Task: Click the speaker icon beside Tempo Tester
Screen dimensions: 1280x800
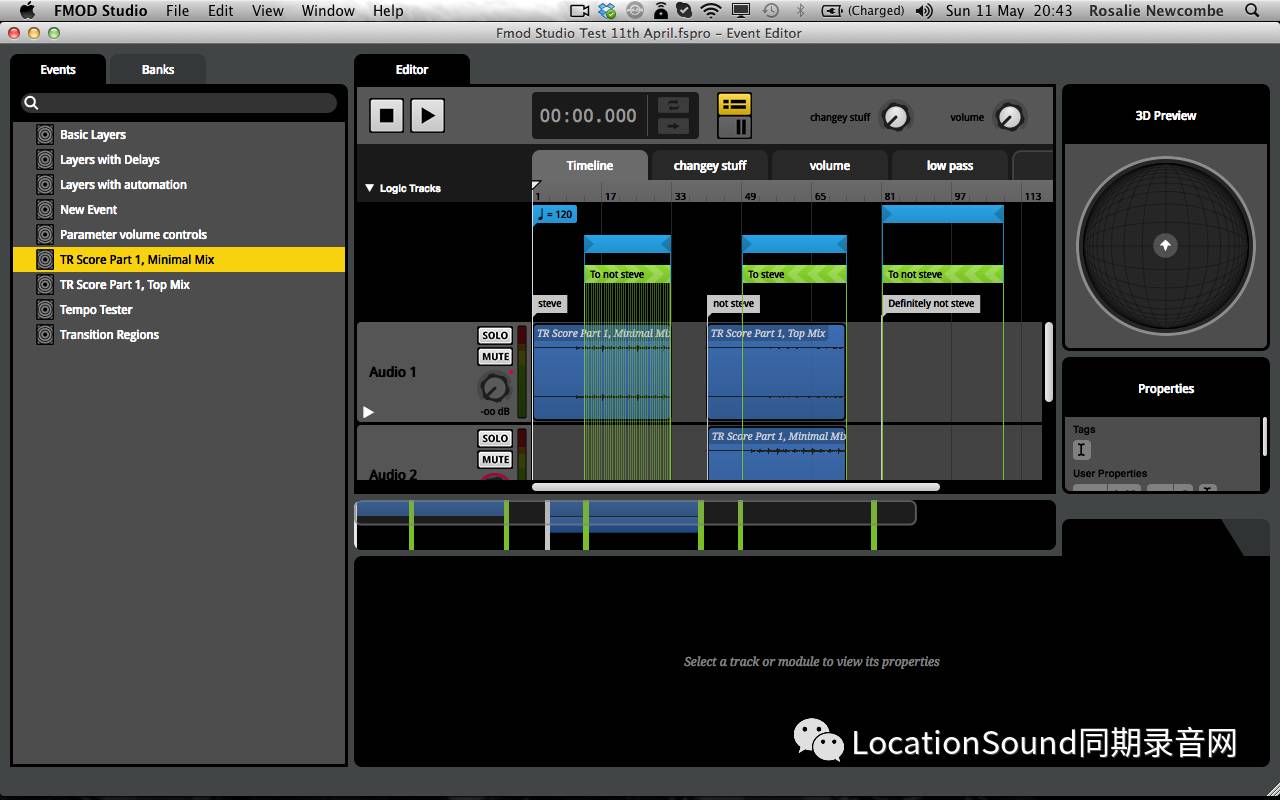Action: click(45, 310)
